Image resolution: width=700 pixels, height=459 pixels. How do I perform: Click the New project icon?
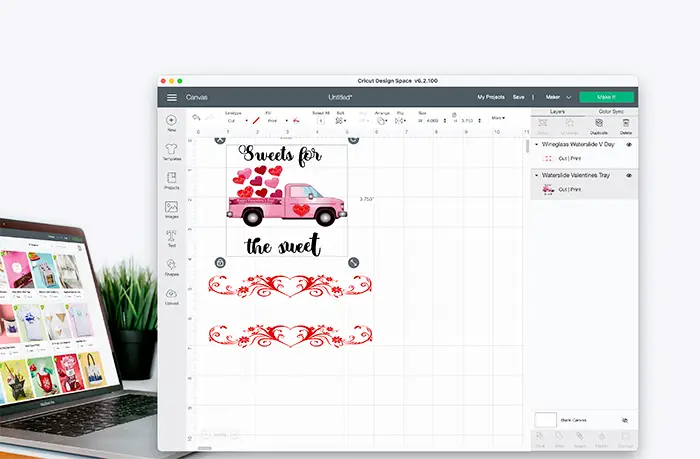click(171, 120)
